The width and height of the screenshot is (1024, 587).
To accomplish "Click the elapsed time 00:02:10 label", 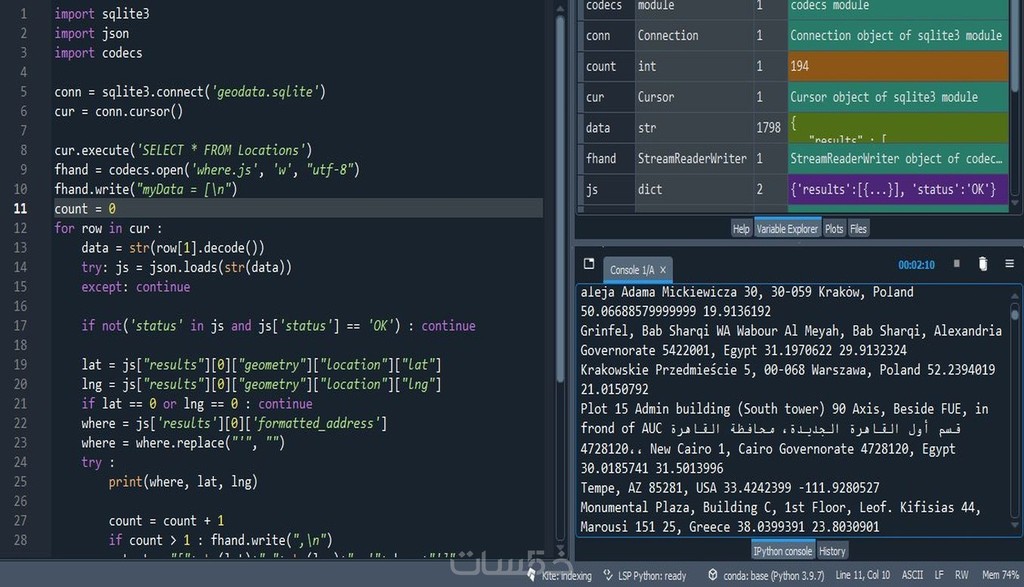I will pos(916,264).
